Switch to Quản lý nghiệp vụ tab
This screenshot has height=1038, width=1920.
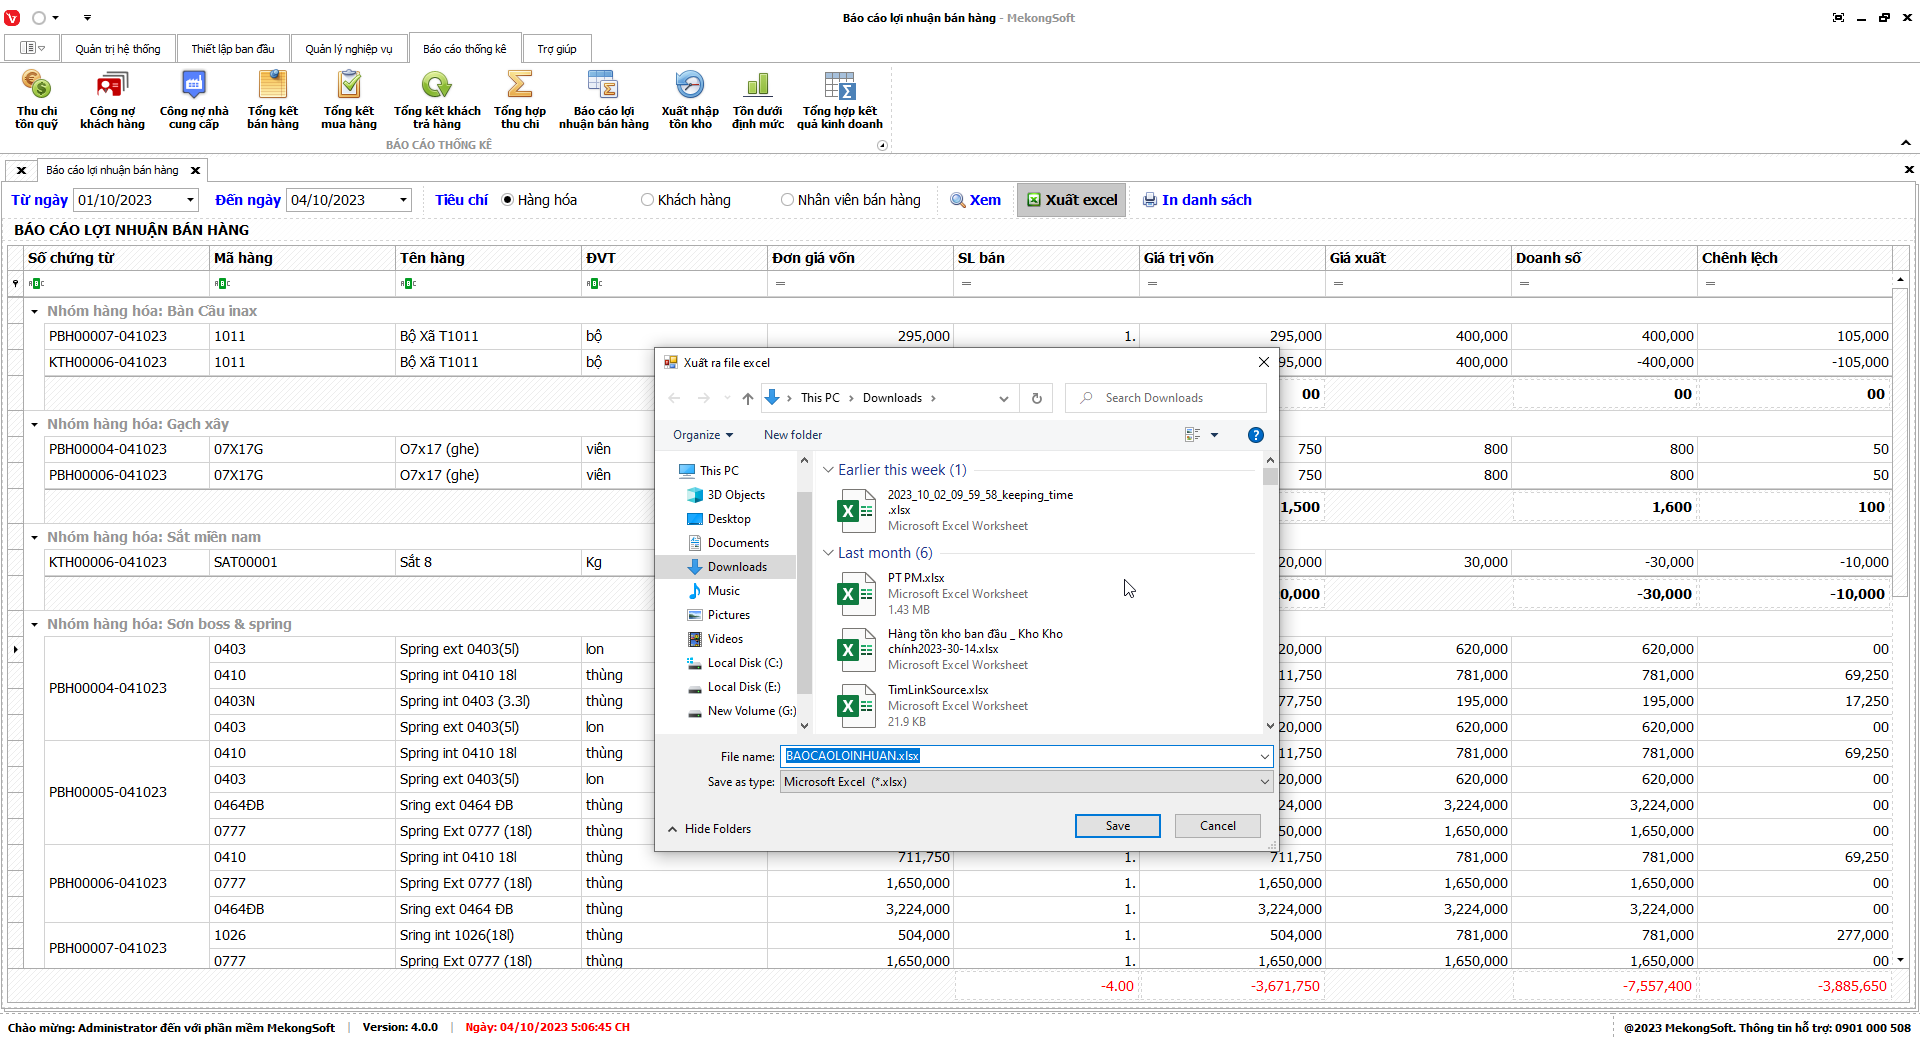click(349, 49)
